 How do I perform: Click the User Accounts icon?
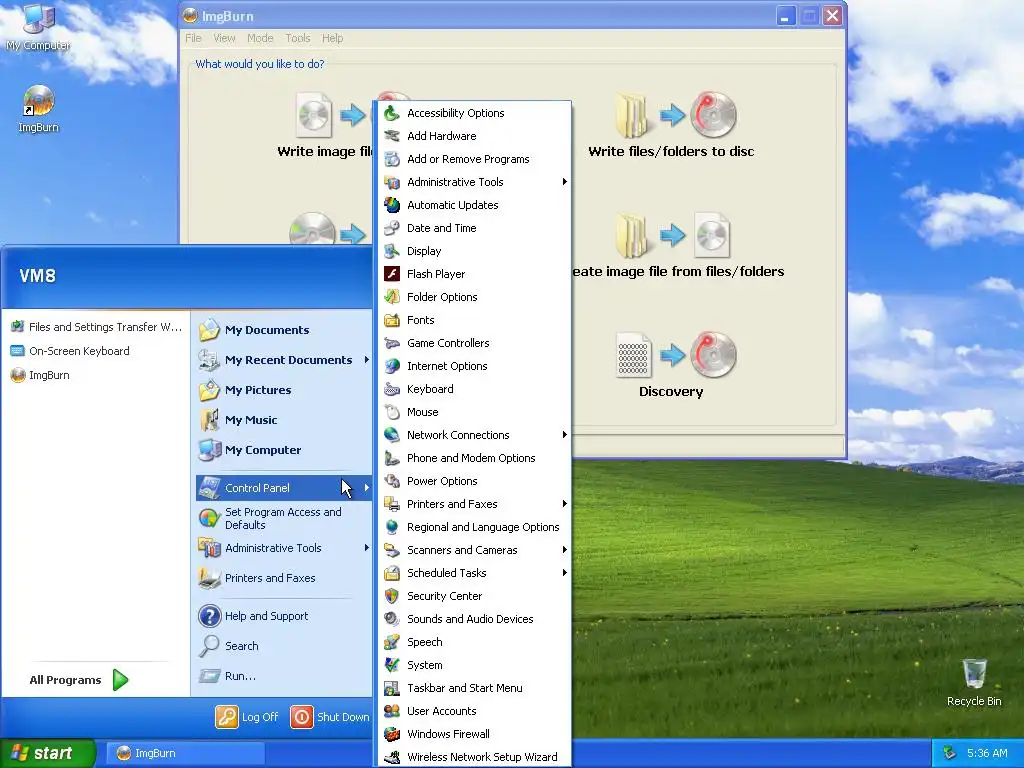(x=392, y=711)
